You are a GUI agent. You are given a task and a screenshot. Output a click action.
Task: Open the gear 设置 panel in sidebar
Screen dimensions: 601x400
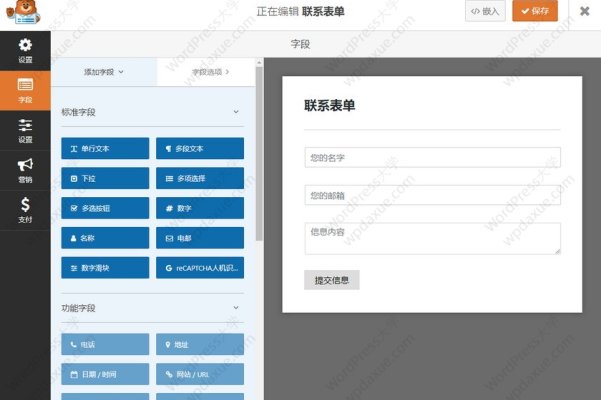tap(25, 51)
